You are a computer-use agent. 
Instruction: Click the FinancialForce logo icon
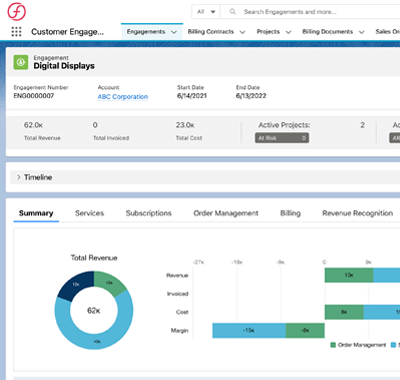click(x=17, y=11)
